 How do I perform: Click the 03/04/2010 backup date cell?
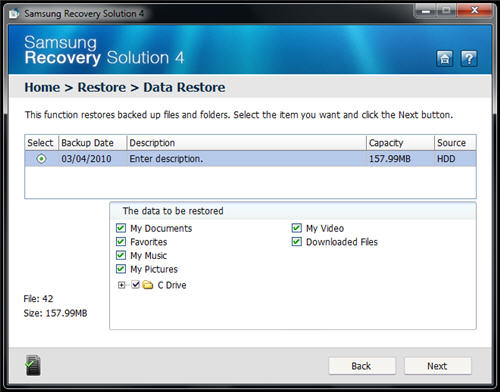(93, 159)
